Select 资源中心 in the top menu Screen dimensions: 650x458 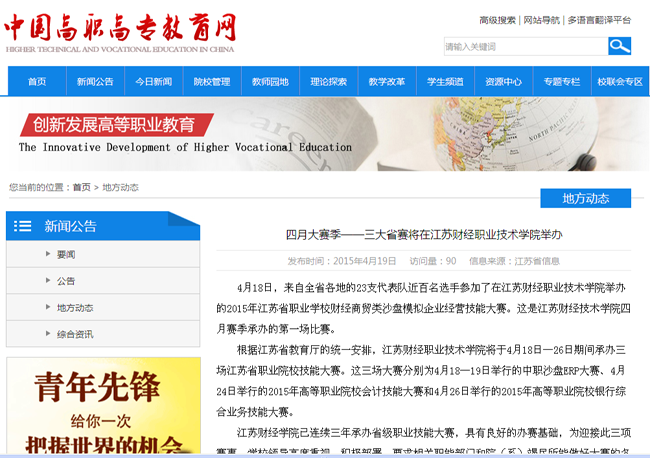click(503, 82)
